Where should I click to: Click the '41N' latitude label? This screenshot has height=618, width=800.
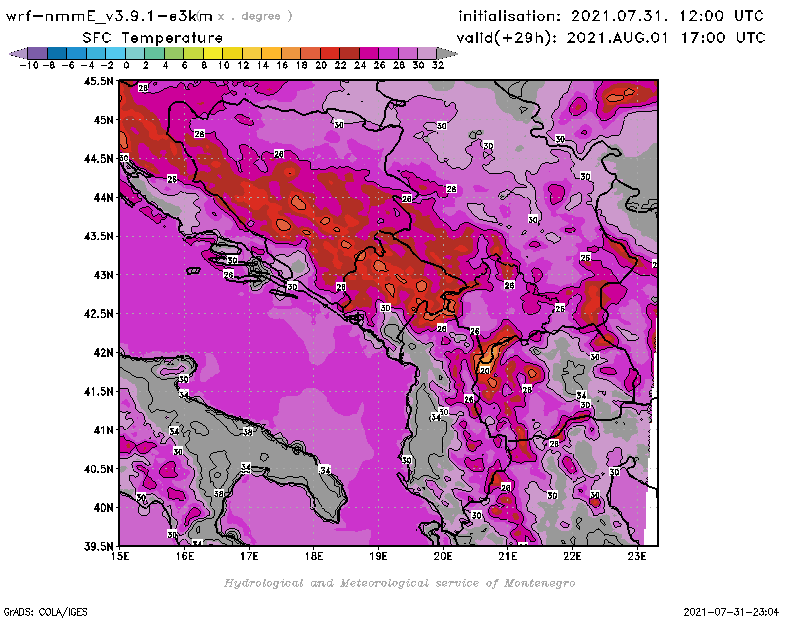103,430
